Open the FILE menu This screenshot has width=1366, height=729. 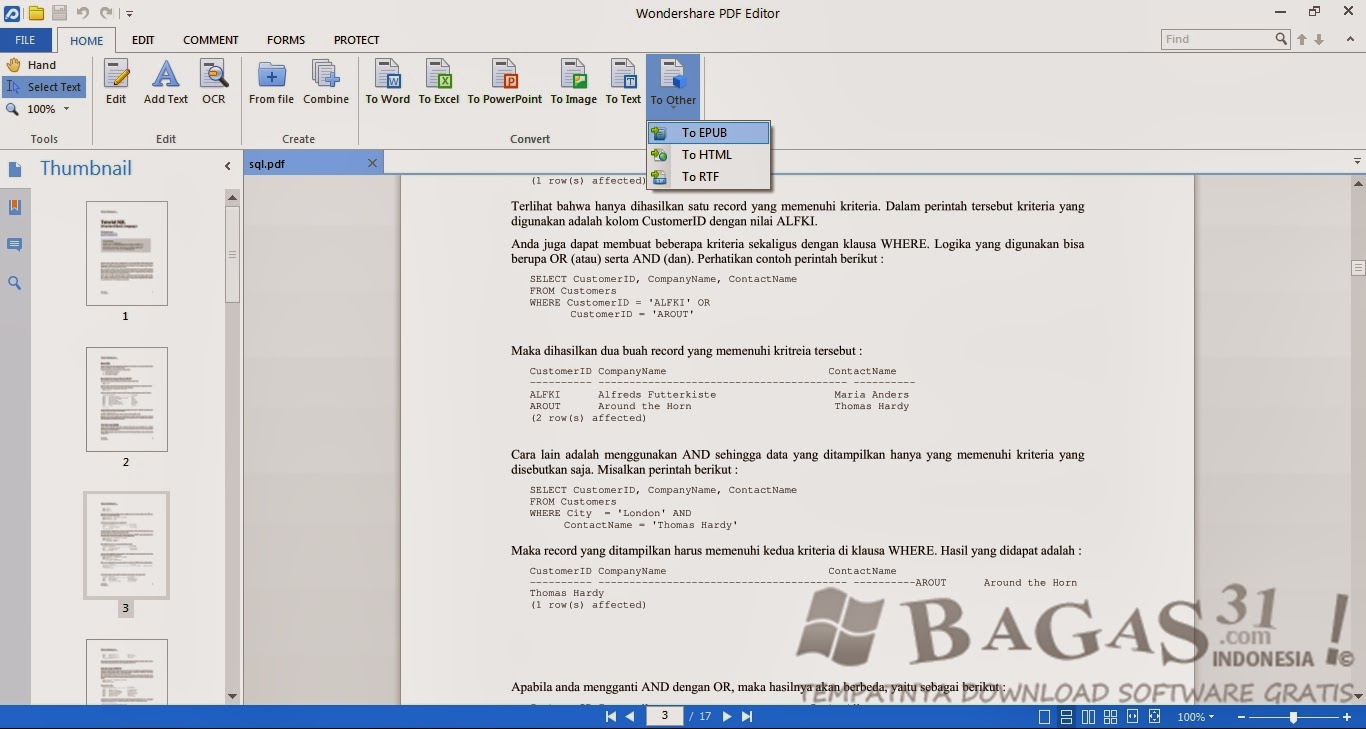[25, 40]
